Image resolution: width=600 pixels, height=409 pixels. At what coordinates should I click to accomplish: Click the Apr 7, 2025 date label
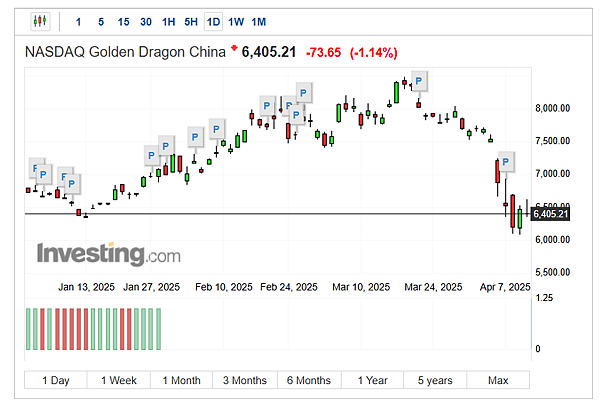point(505,287)
